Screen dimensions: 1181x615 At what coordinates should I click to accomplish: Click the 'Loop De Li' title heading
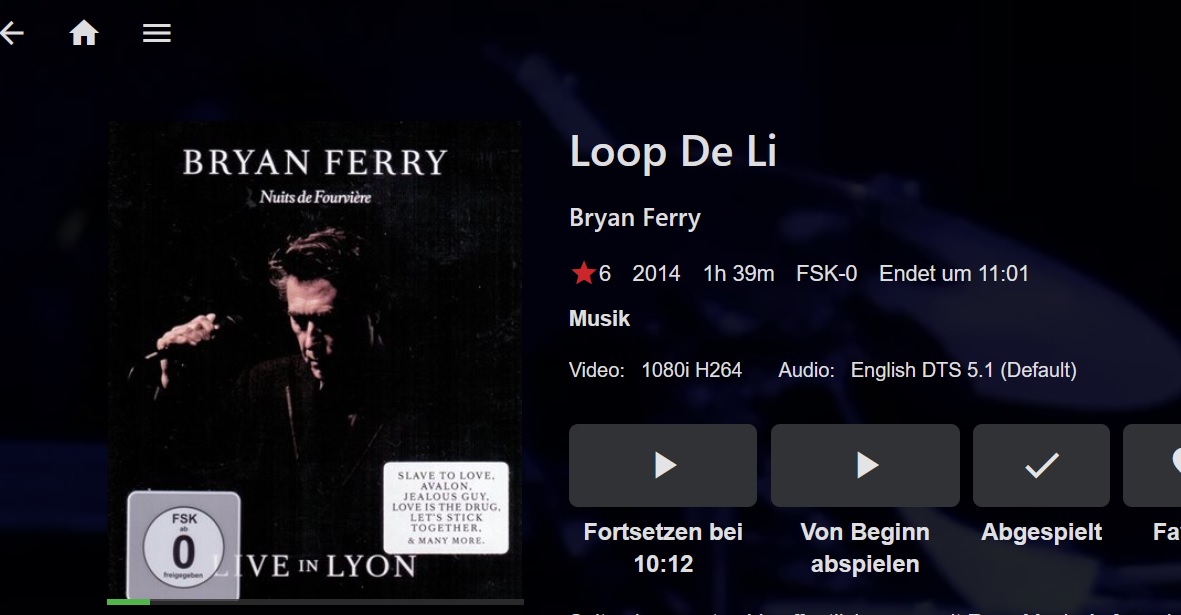[x=673, y=151]
